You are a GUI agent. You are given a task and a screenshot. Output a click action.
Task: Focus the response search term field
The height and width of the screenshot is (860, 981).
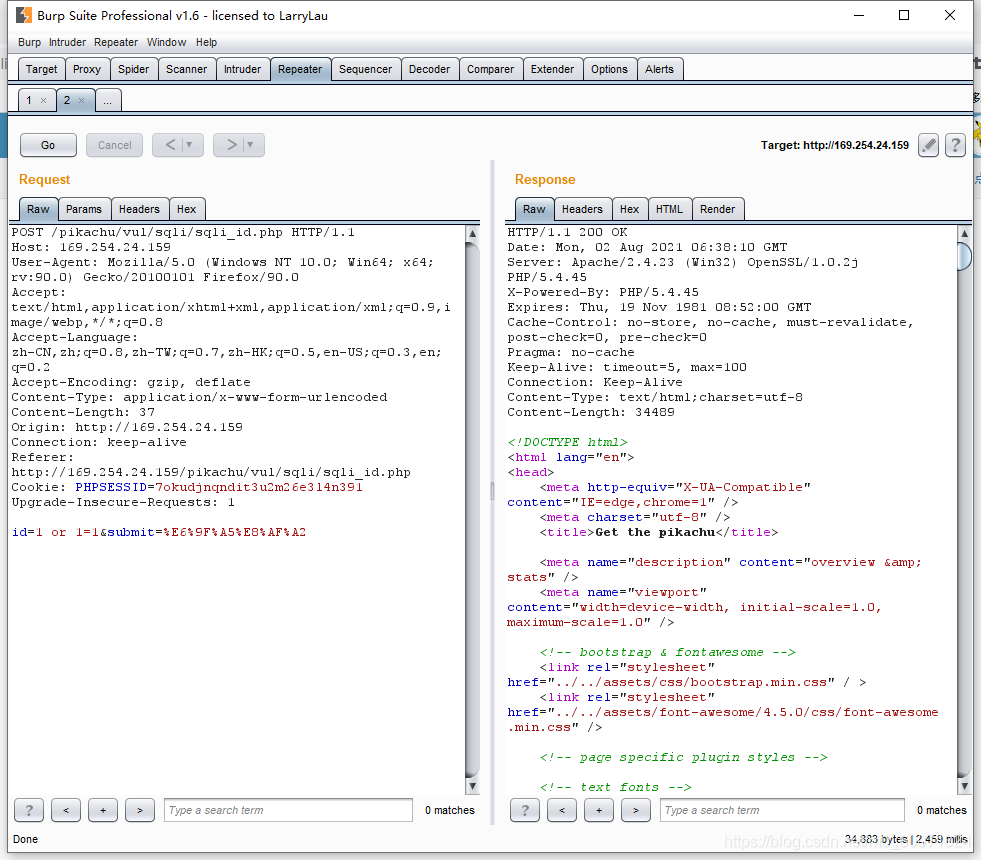point(782,810)
